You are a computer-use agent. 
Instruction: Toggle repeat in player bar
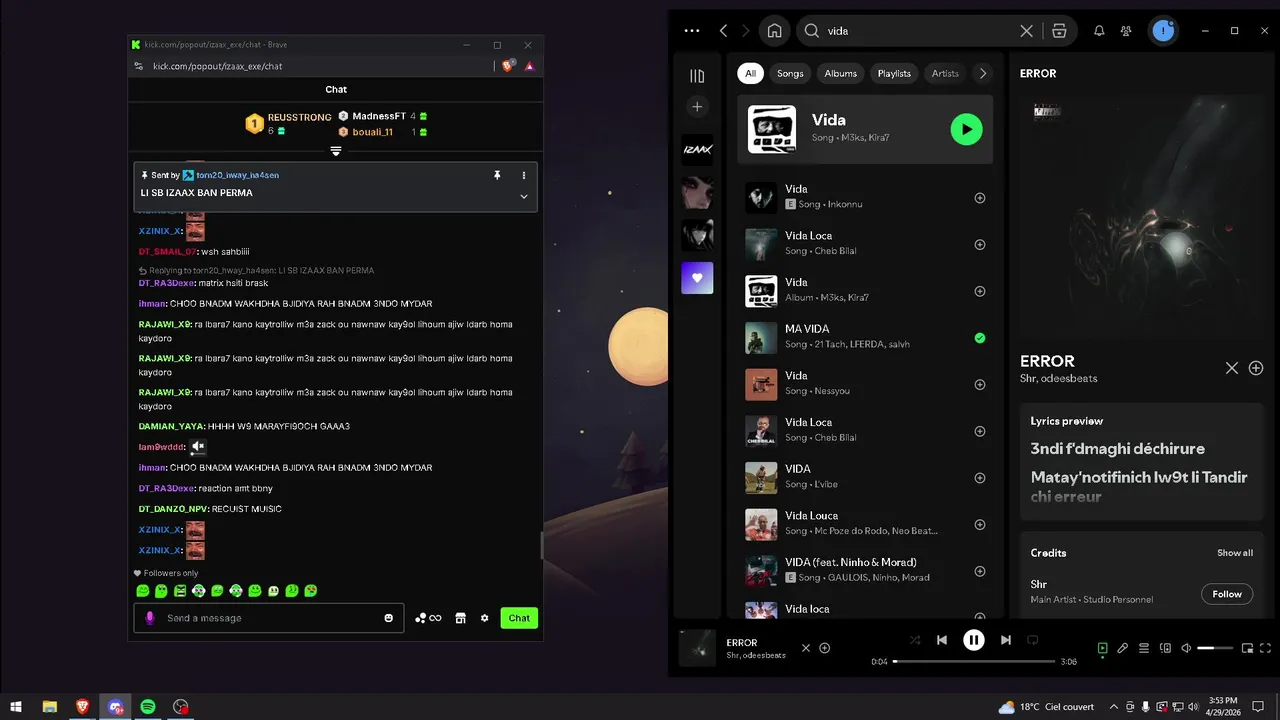(x=1033, y=640)
